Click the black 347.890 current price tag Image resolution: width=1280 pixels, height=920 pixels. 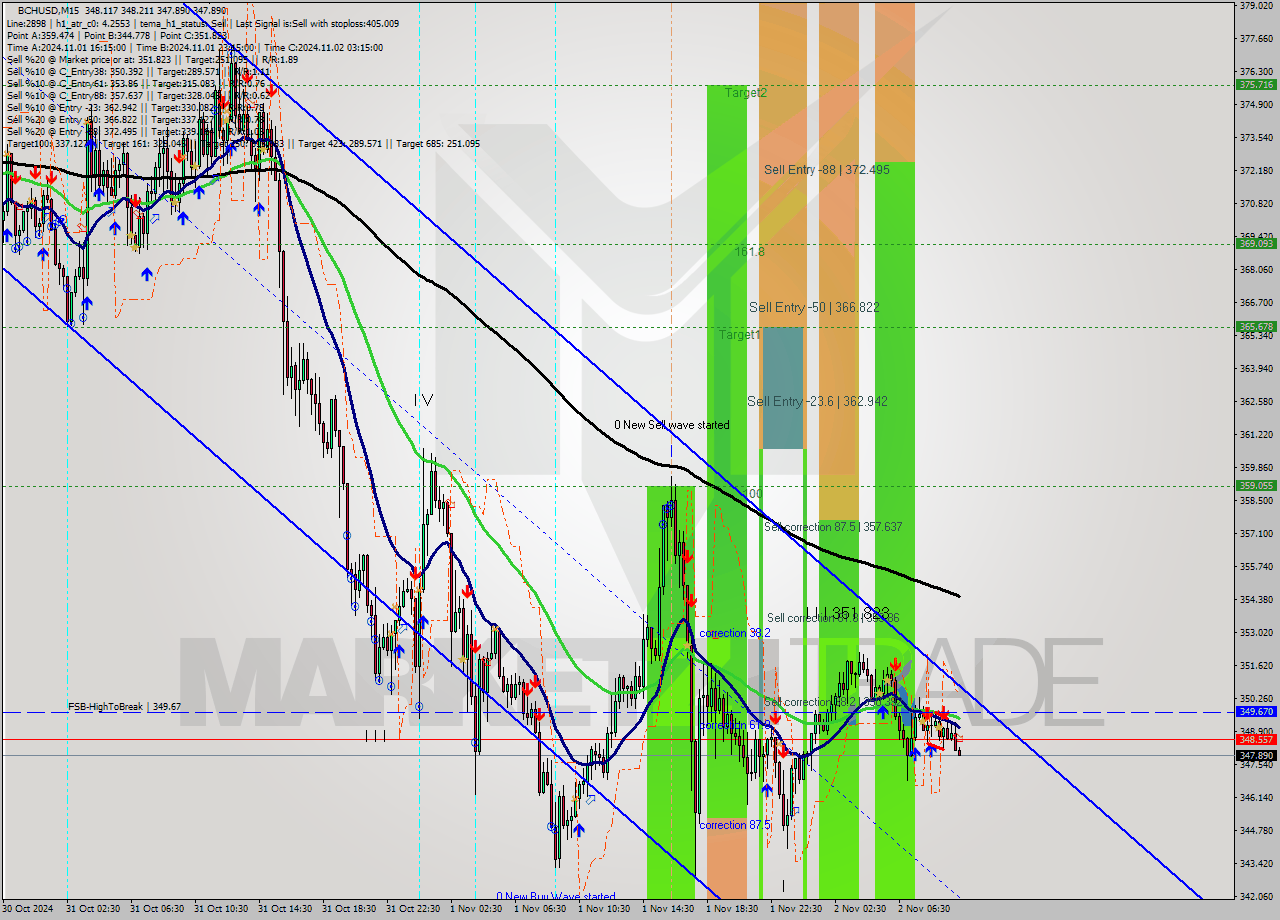1256,755
